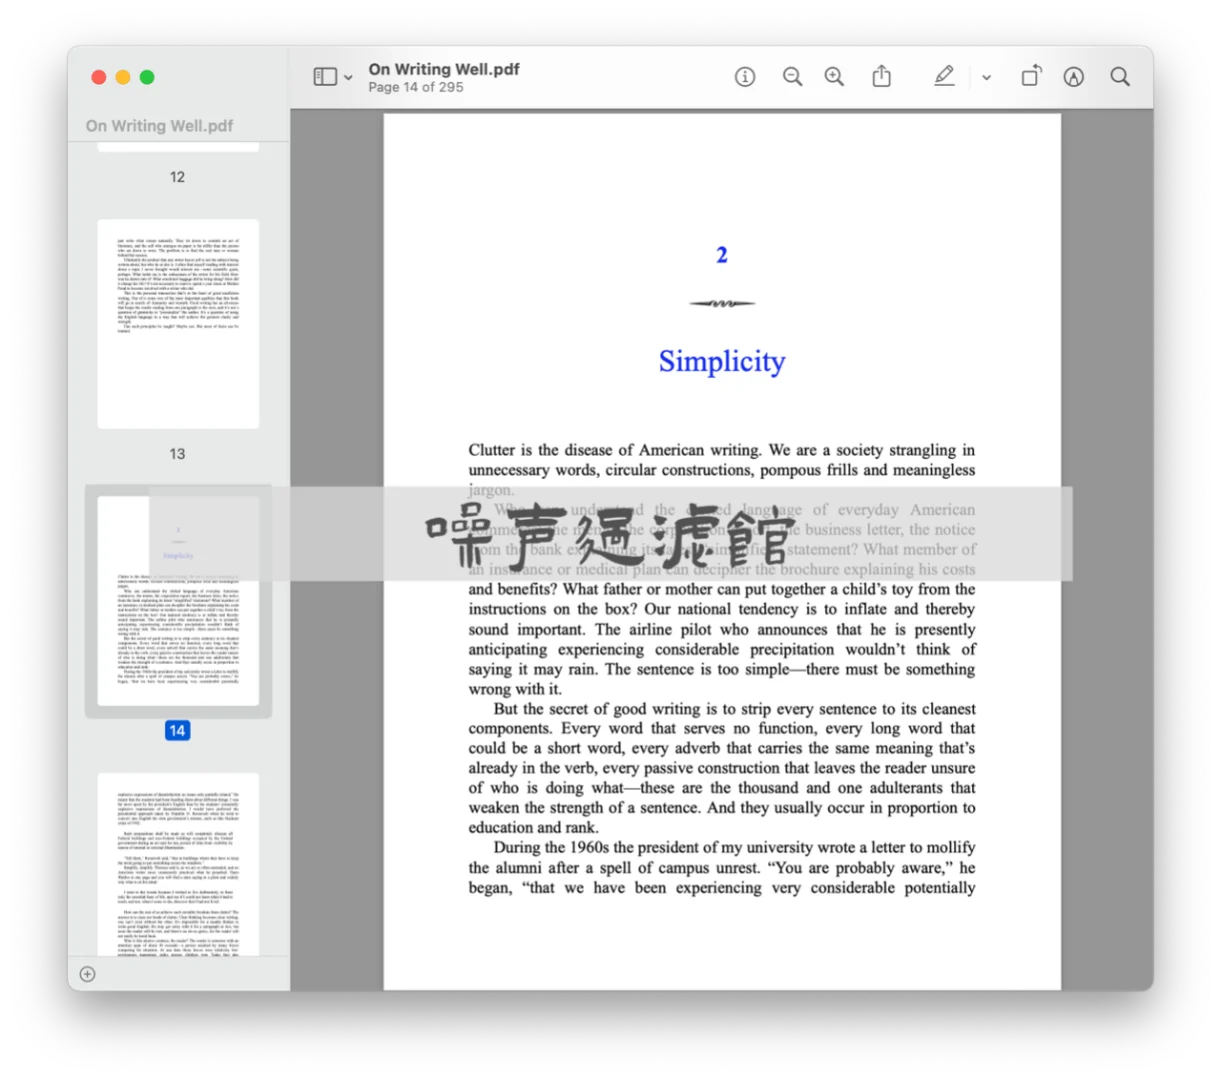Open the Share menu
The height and width of the screenshot is (1080, 1221).
tap(881, 76)
